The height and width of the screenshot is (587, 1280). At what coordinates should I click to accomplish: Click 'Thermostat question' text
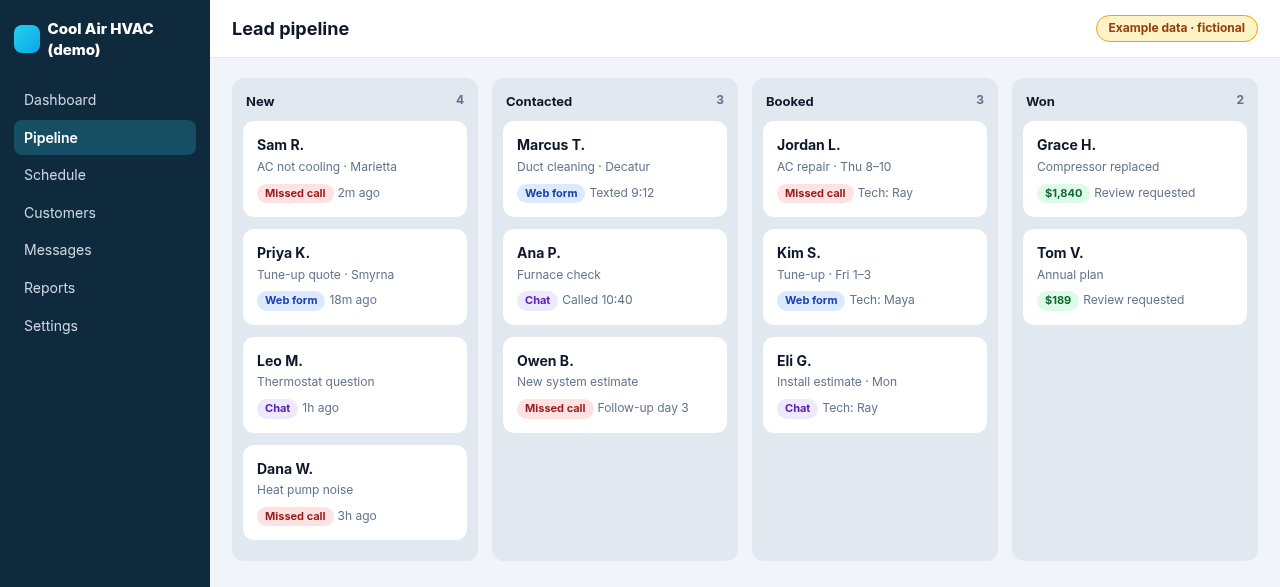pyautogui.click(x=316, y=382)
